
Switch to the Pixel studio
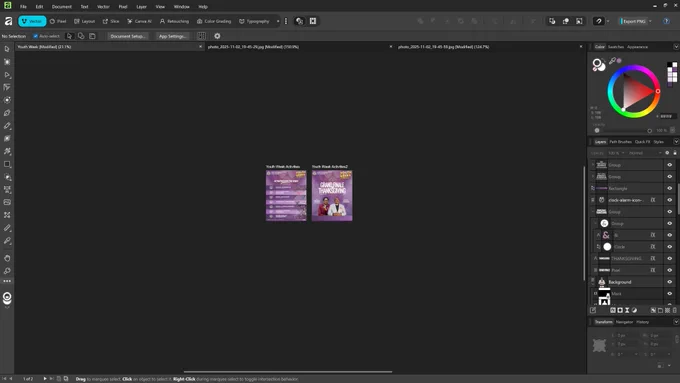pos(58,21)
